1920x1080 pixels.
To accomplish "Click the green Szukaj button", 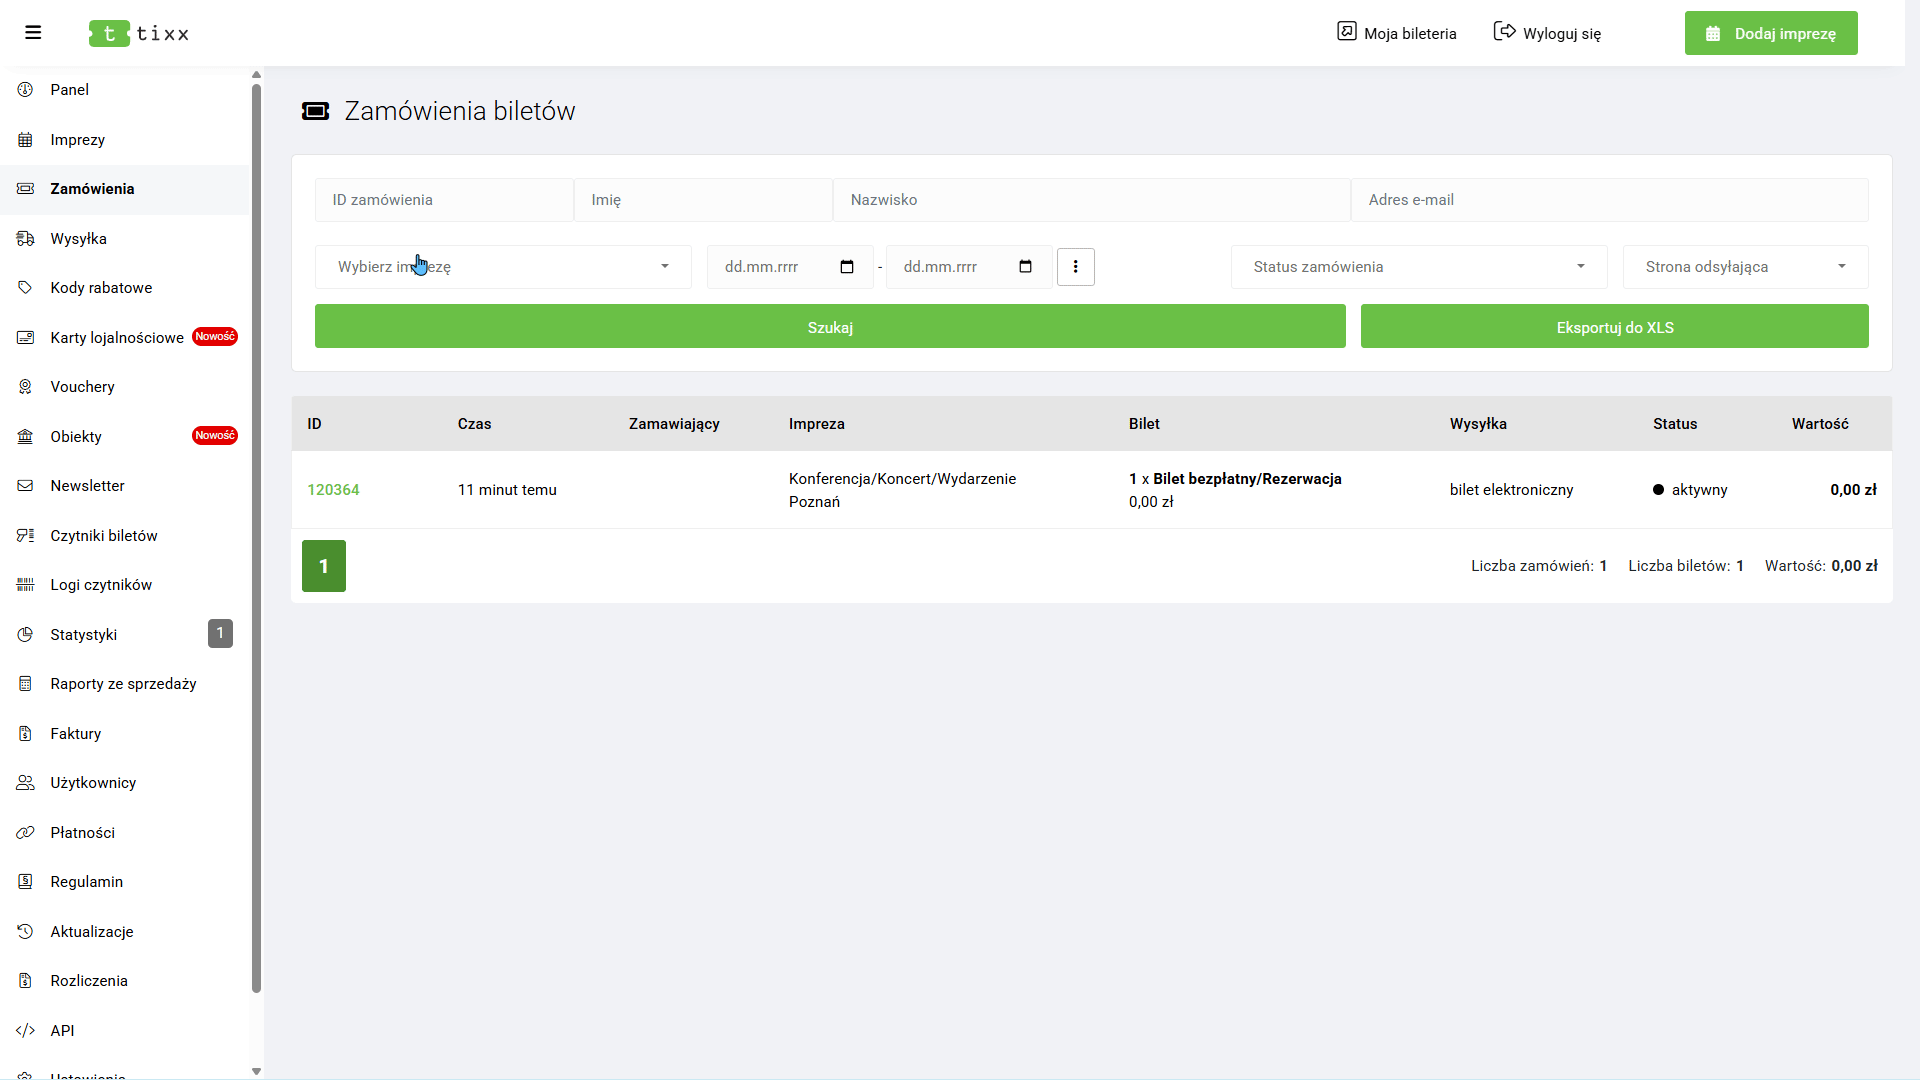I will click(x=830, y=327).
